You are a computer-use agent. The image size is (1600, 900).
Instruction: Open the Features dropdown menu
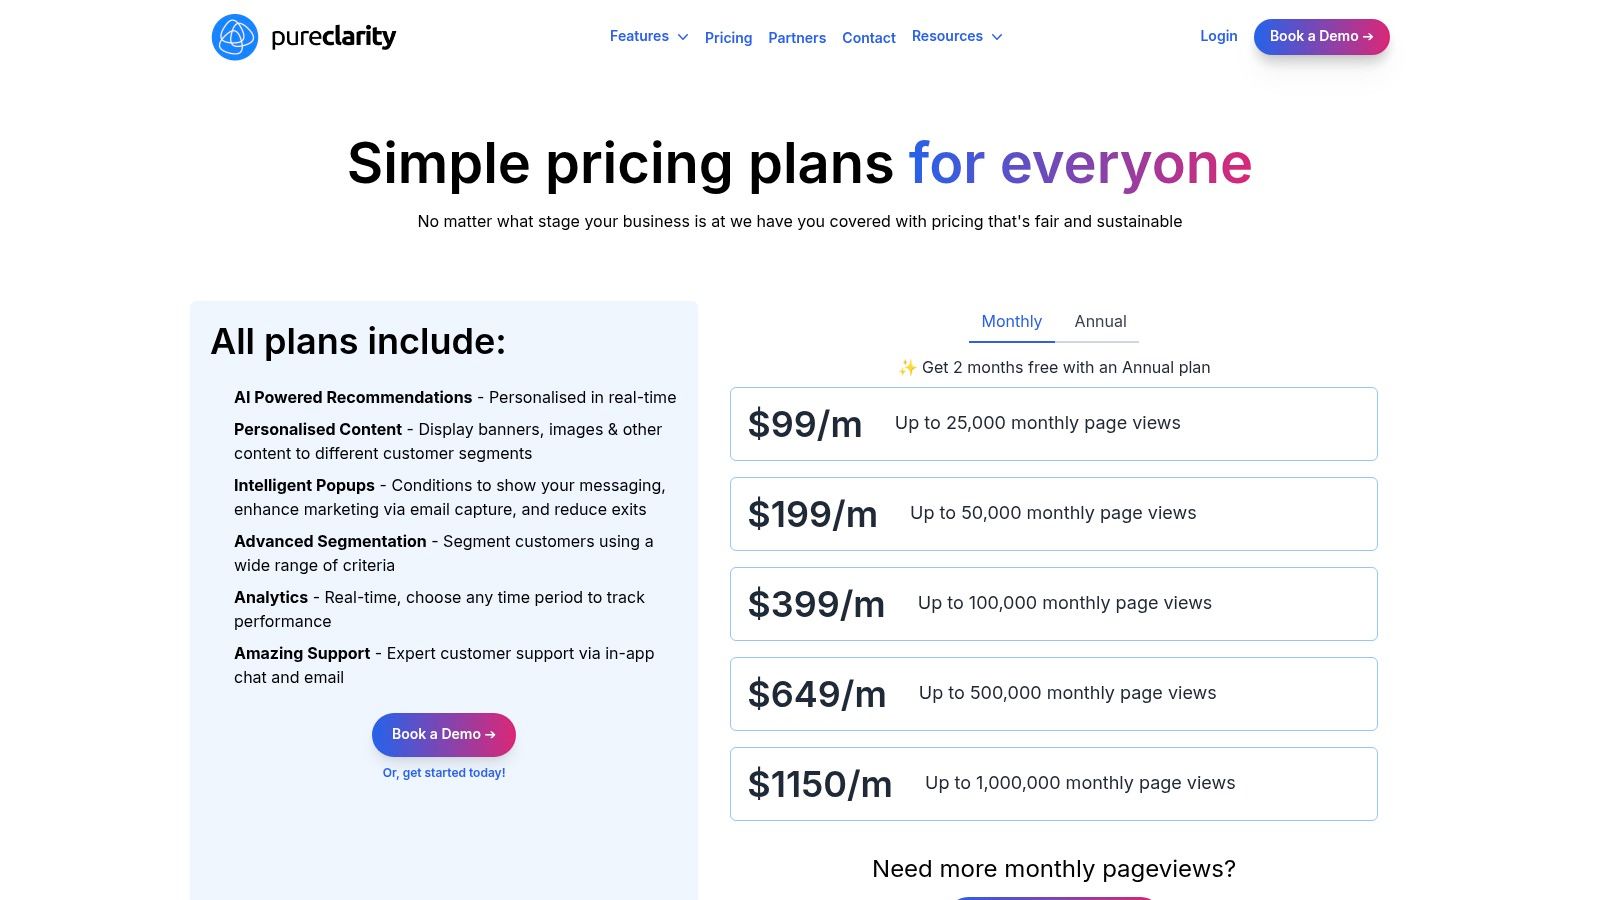coord(639,36)
